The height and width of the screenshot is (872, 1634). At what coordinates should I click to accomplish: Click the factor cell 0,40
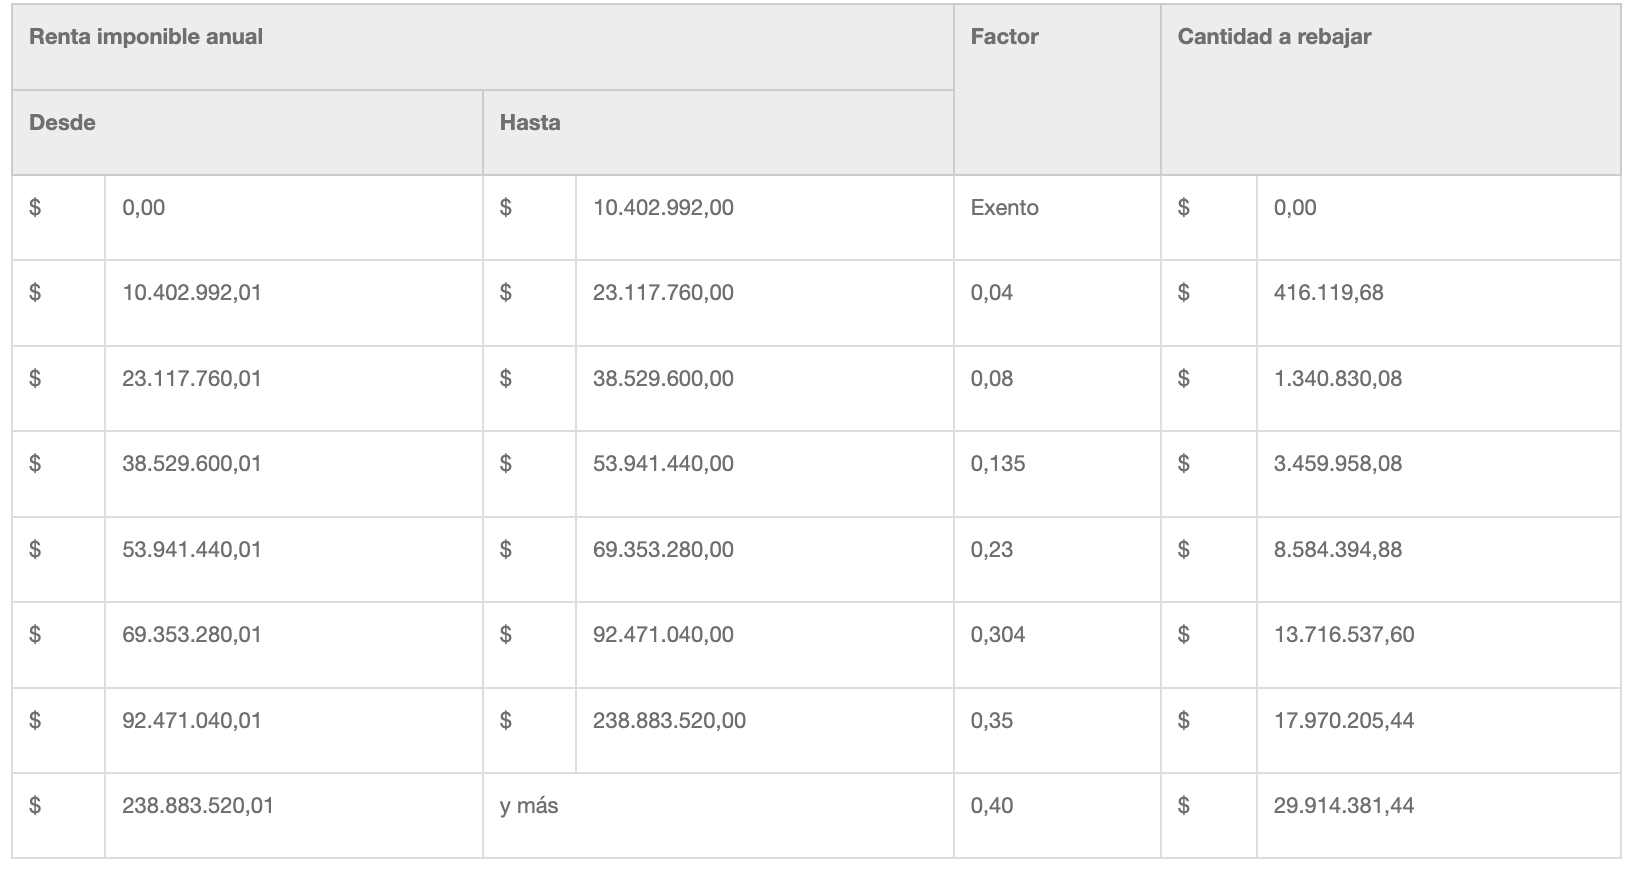point(992,806)
